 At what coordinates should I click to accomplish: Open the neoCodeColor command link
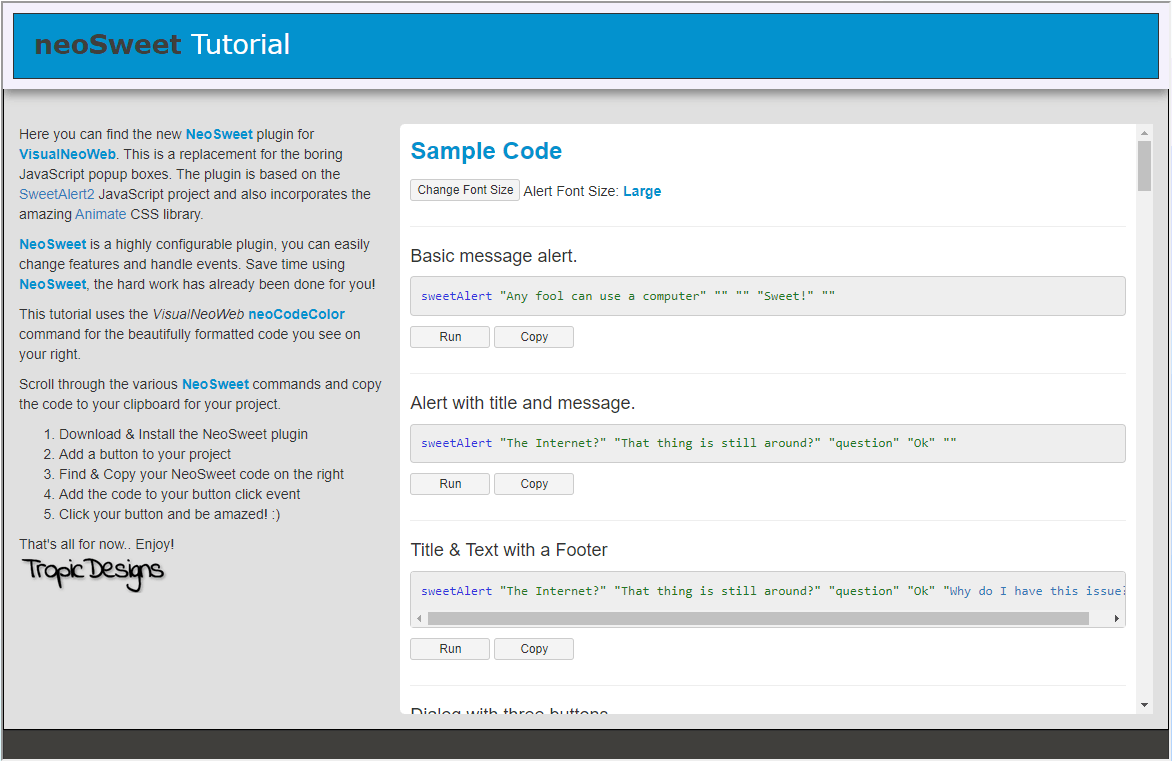click(297, 314)
